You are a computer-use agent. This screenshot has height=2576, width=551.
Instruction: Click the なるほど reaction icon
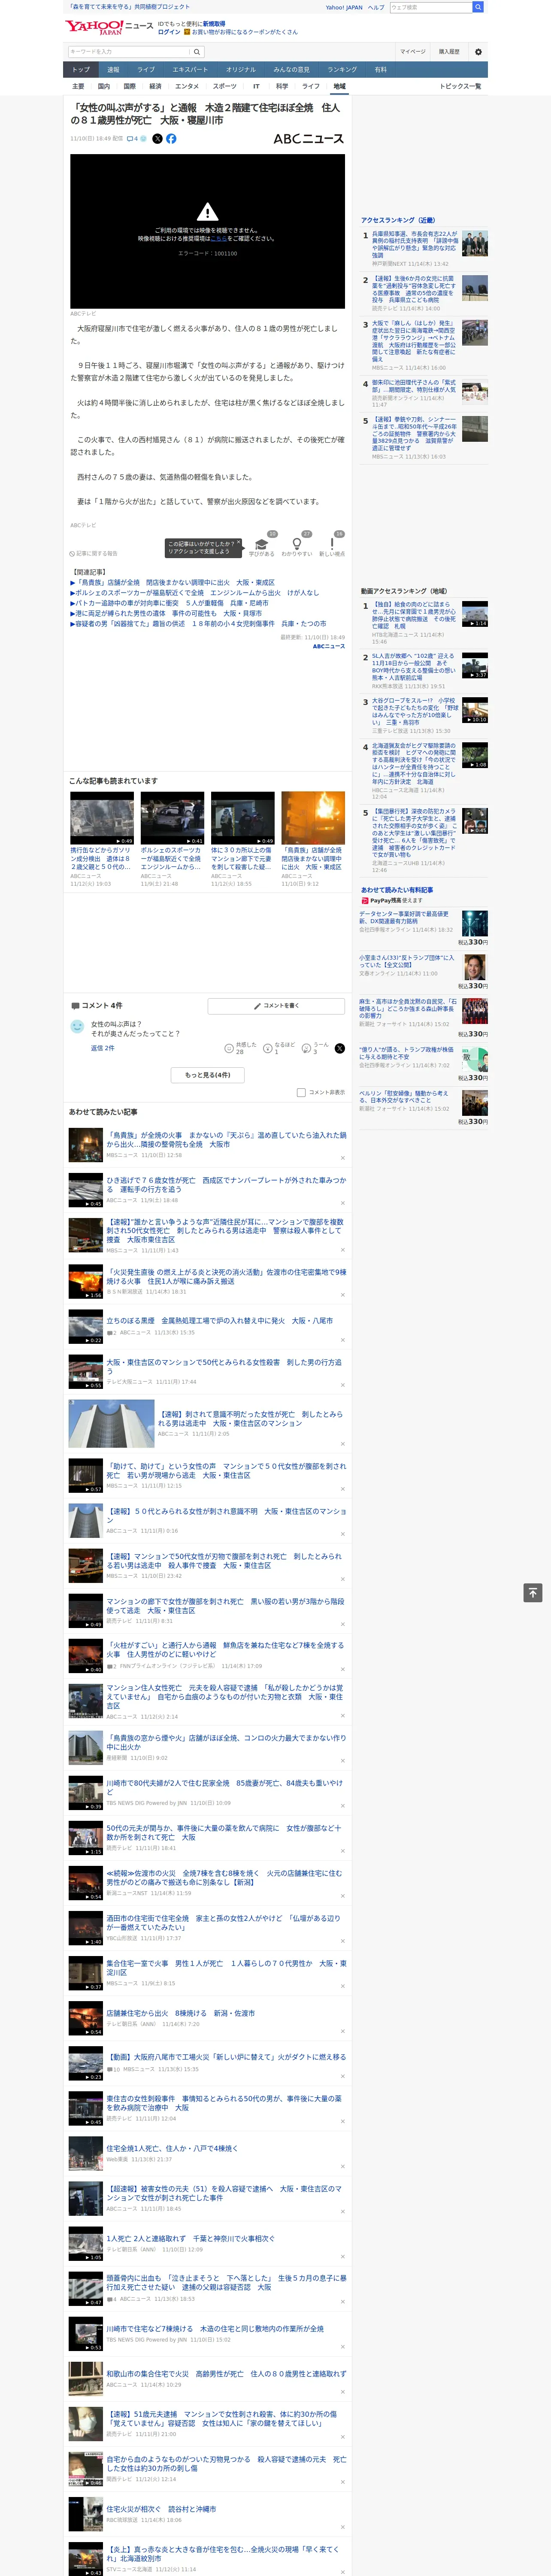click(x=268, y=1048)
